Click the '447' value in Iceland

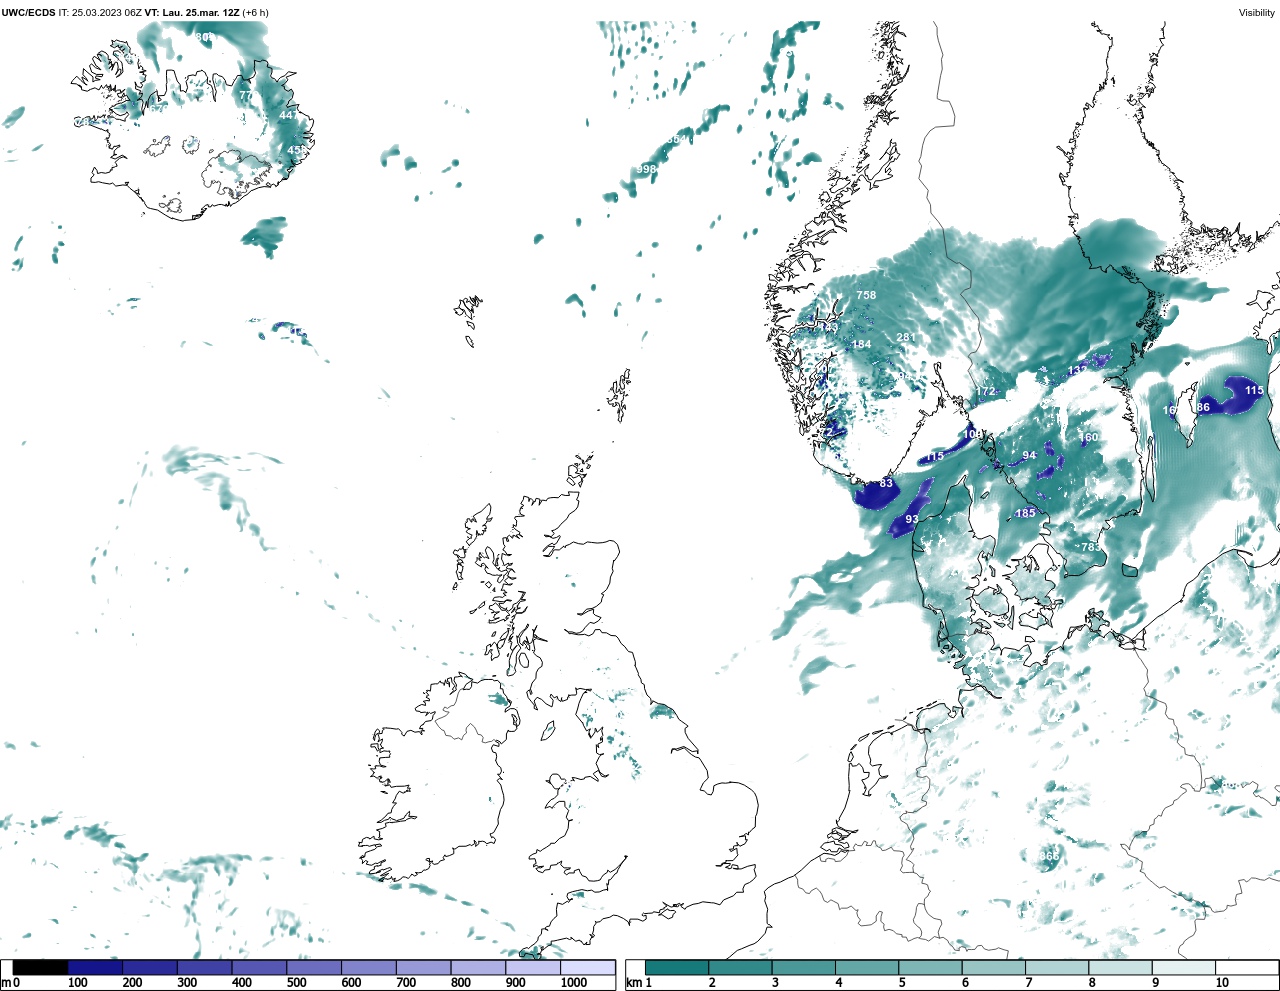[288, 115]
